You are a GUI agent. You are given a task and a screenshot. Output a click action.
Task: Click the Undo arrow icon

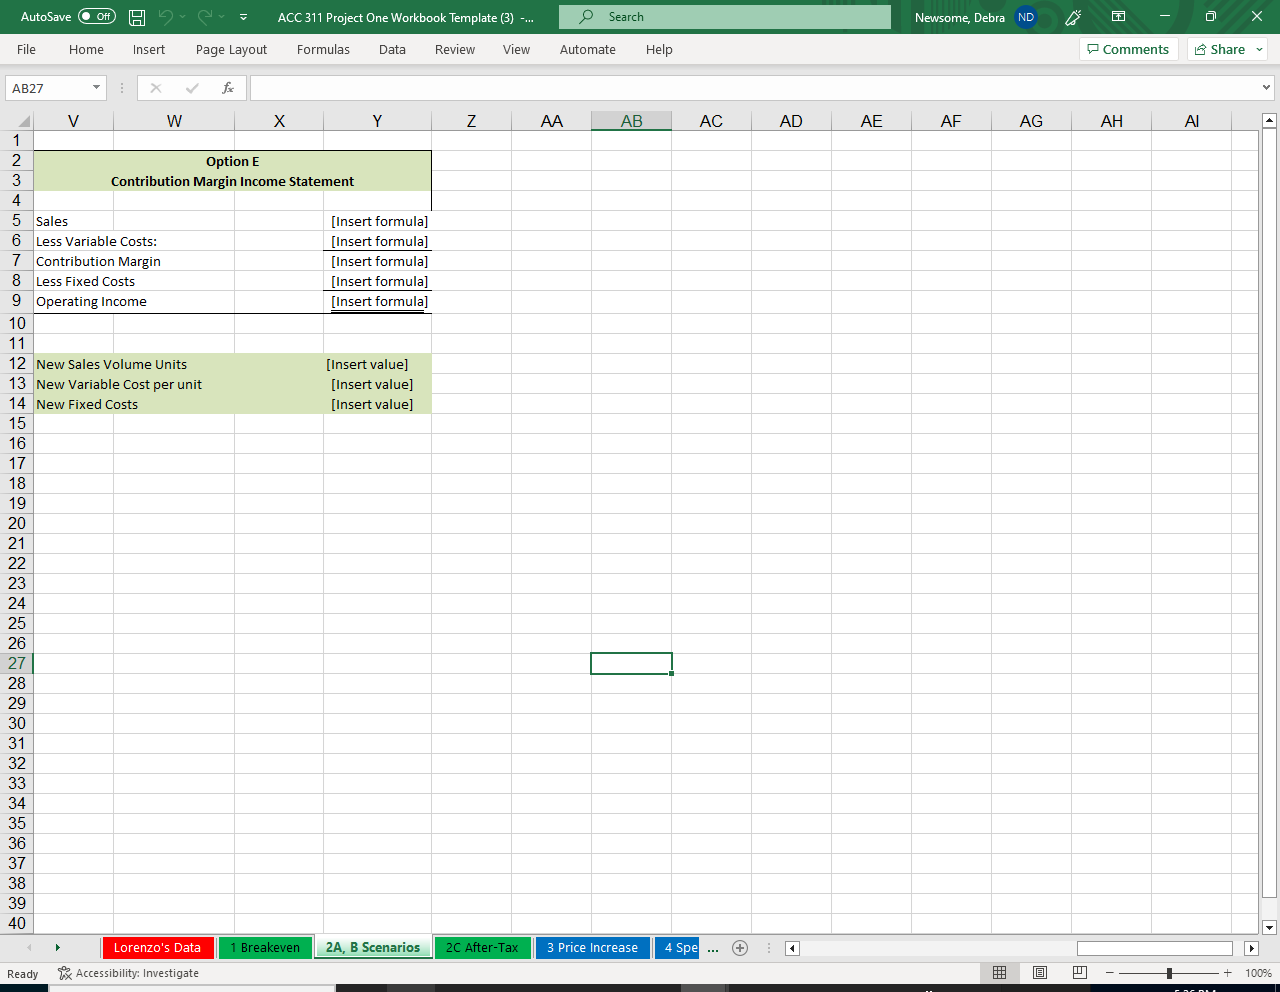coord(166,17)
